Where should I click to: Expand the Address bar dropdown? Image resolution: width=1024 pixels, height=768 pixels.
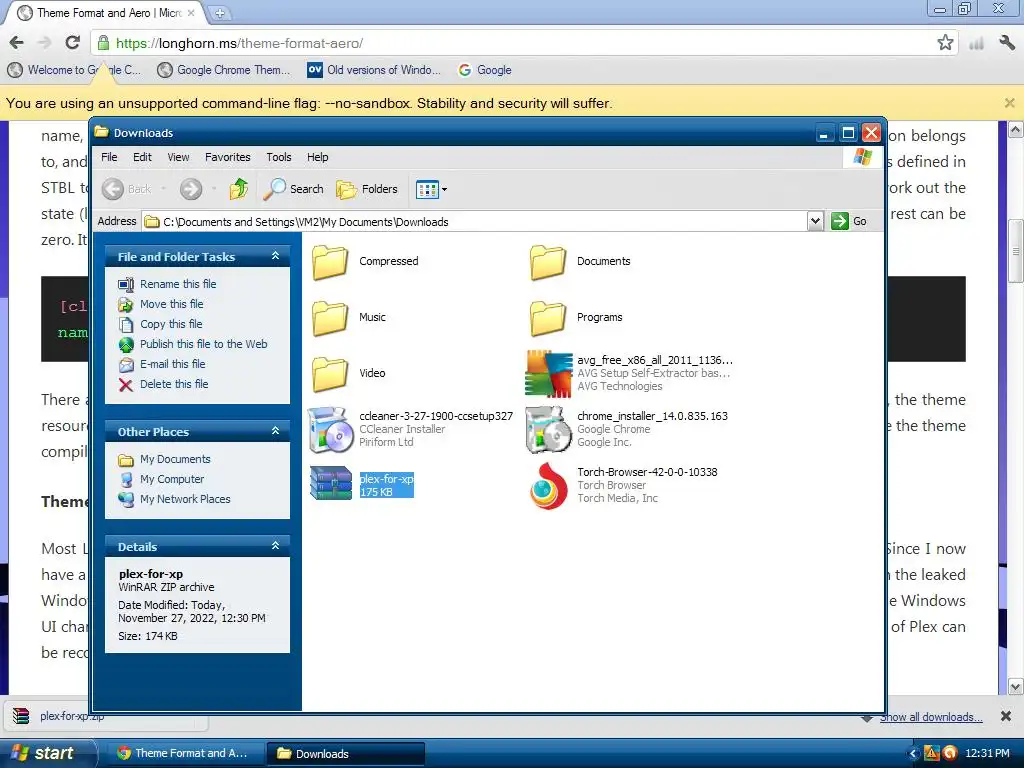[815, 221]
